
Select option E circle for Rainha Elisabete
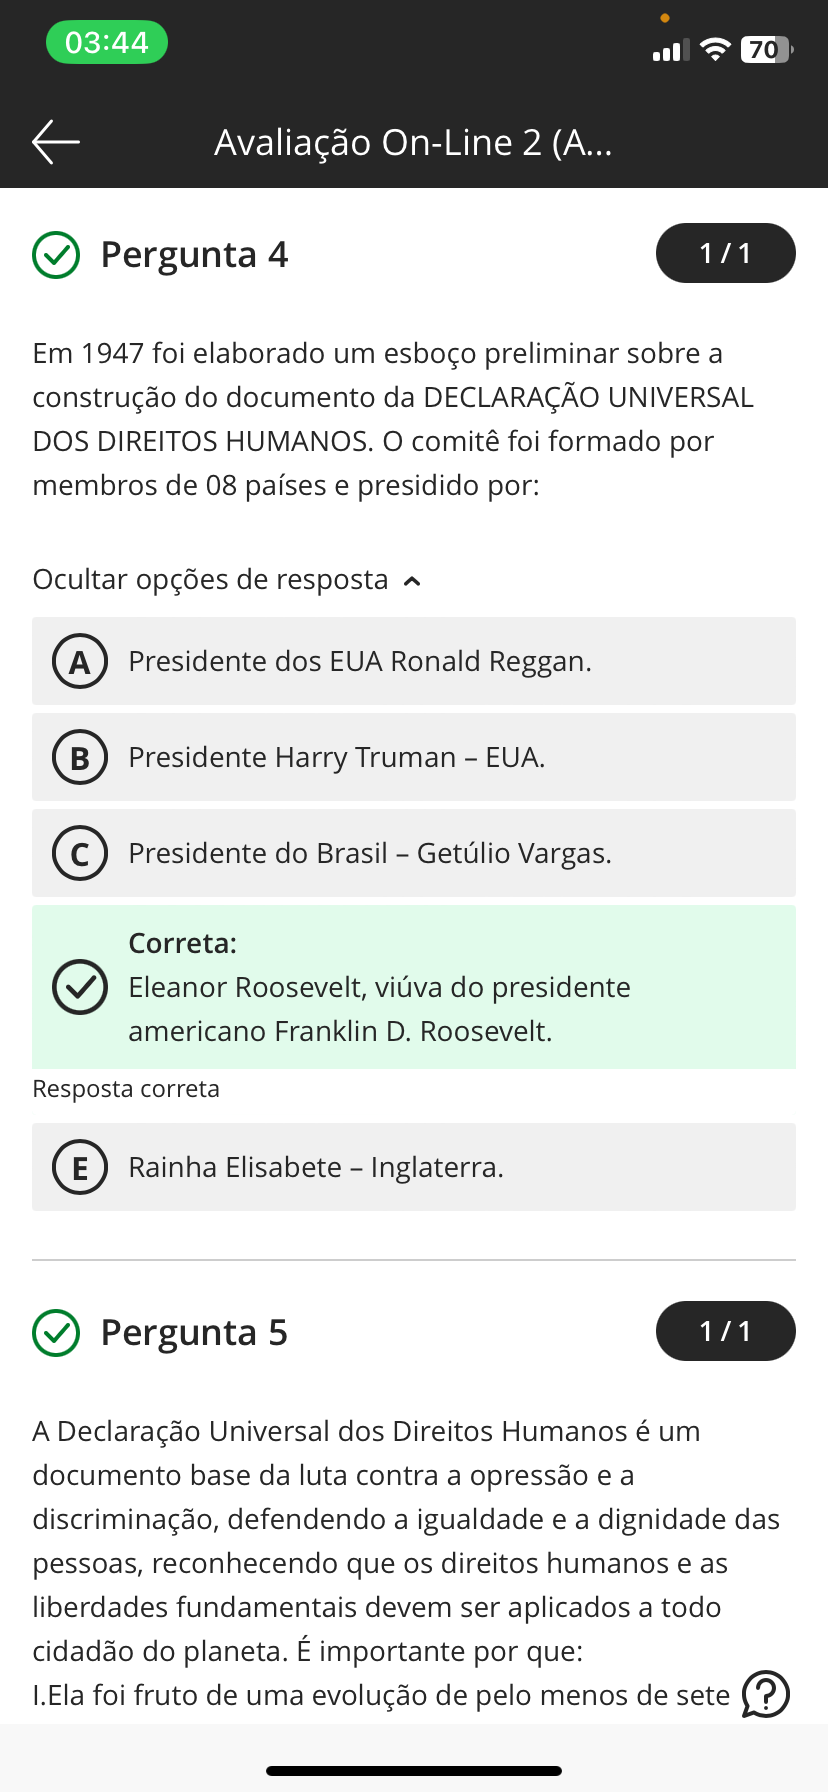80,1168
